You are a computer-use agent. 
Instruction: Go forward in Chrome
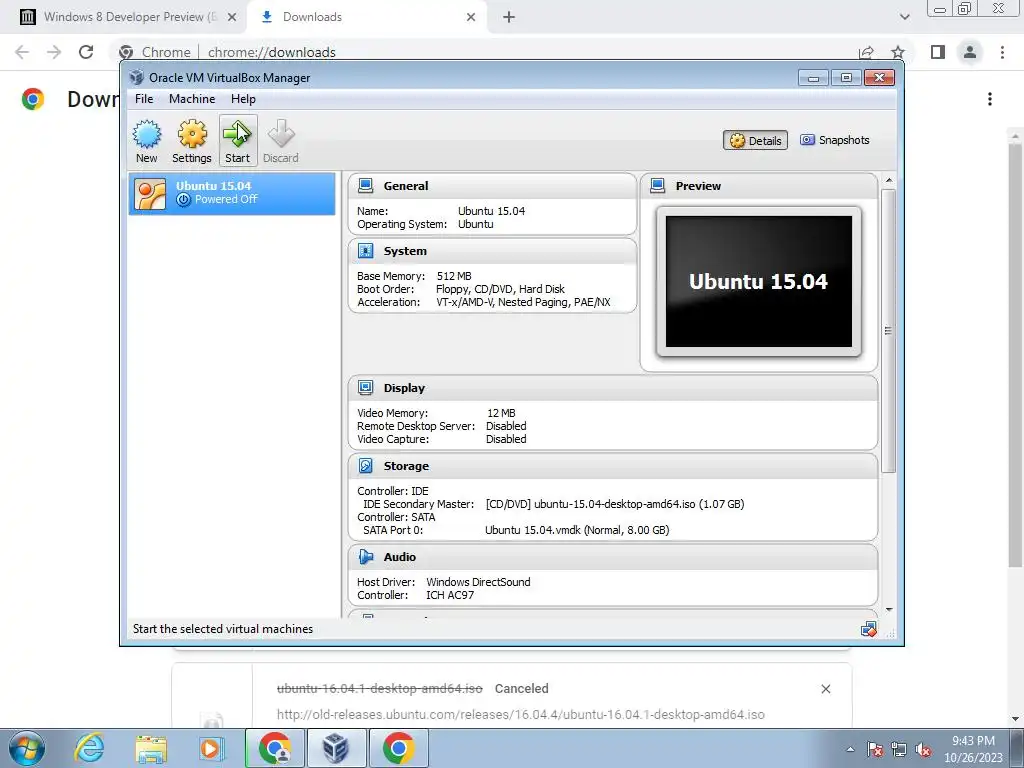point(54,52)
